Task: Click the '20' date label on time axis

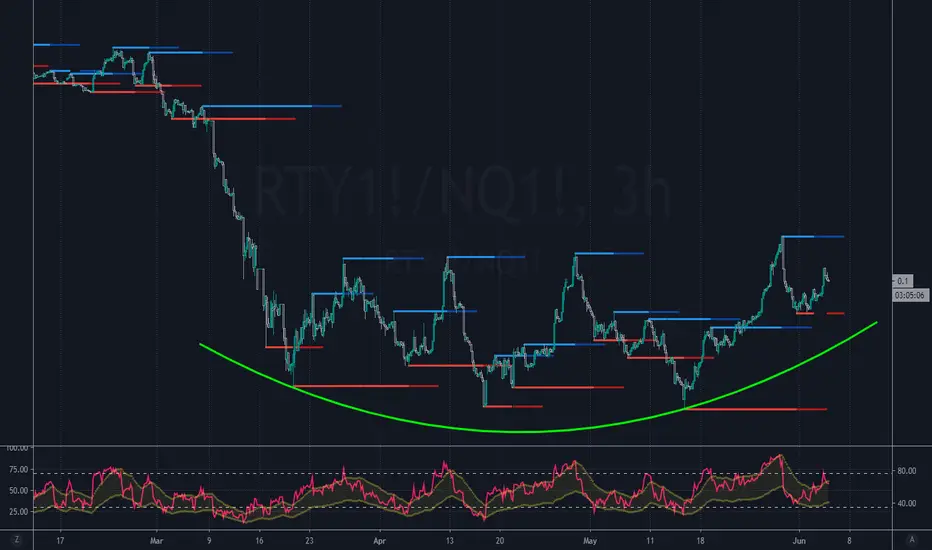Action: 500,541
